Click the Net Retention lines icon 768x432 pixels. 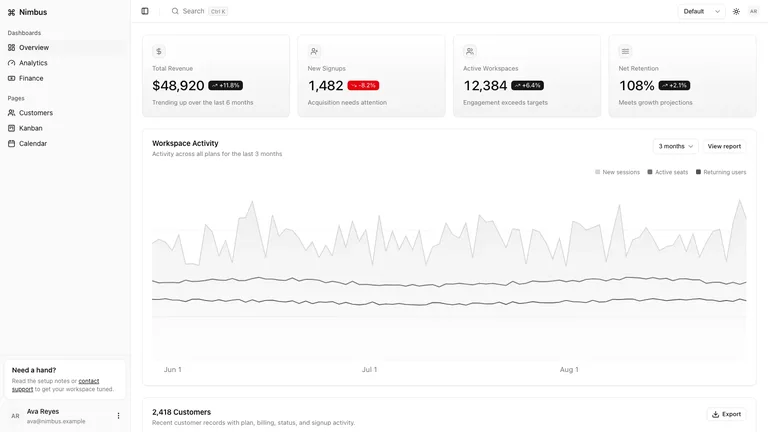pyautogui.click(x=625, y=51)
